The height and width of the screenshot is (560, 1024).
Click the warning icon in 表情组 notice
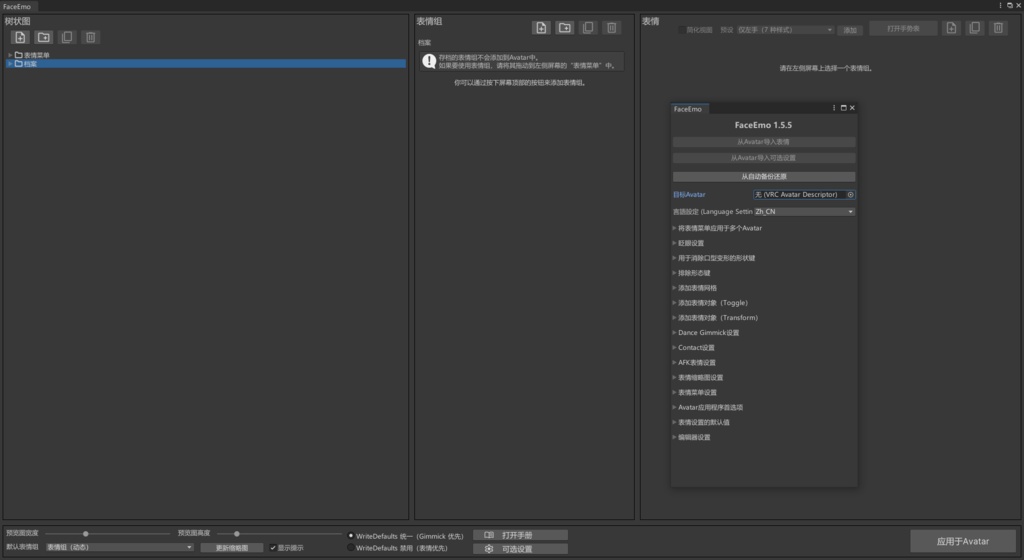(x=429, y=61)
